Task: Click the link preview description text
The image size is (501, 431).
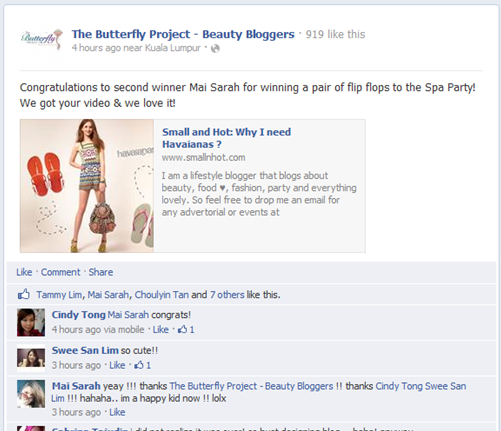Action: (x=259, y=194)
